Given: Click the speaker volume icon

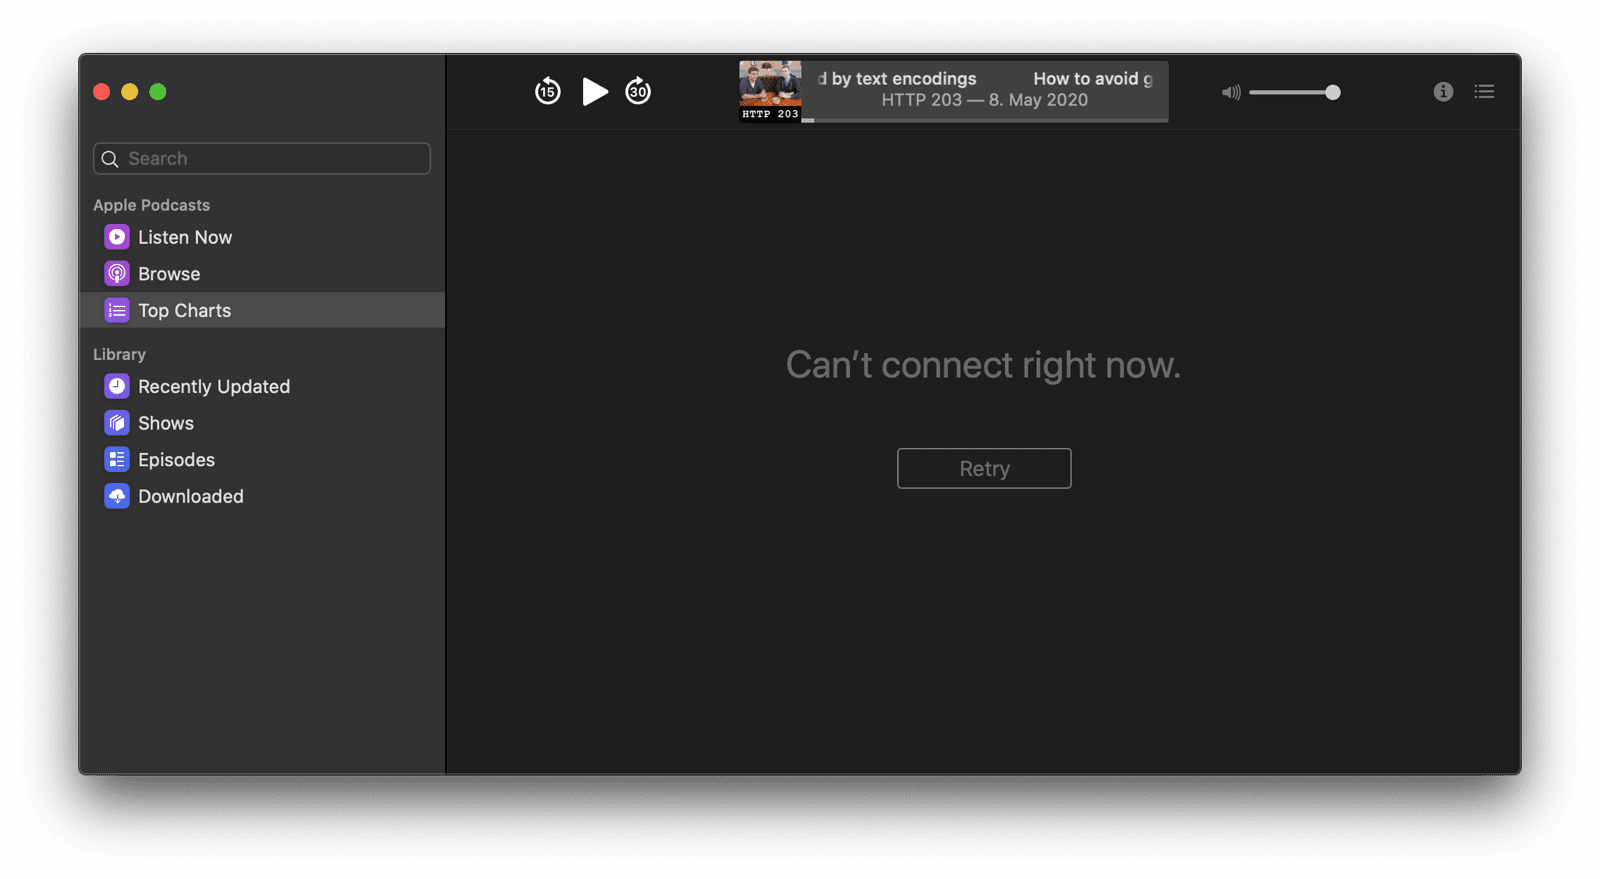Looking at the screenshot, I should 1231,92.
